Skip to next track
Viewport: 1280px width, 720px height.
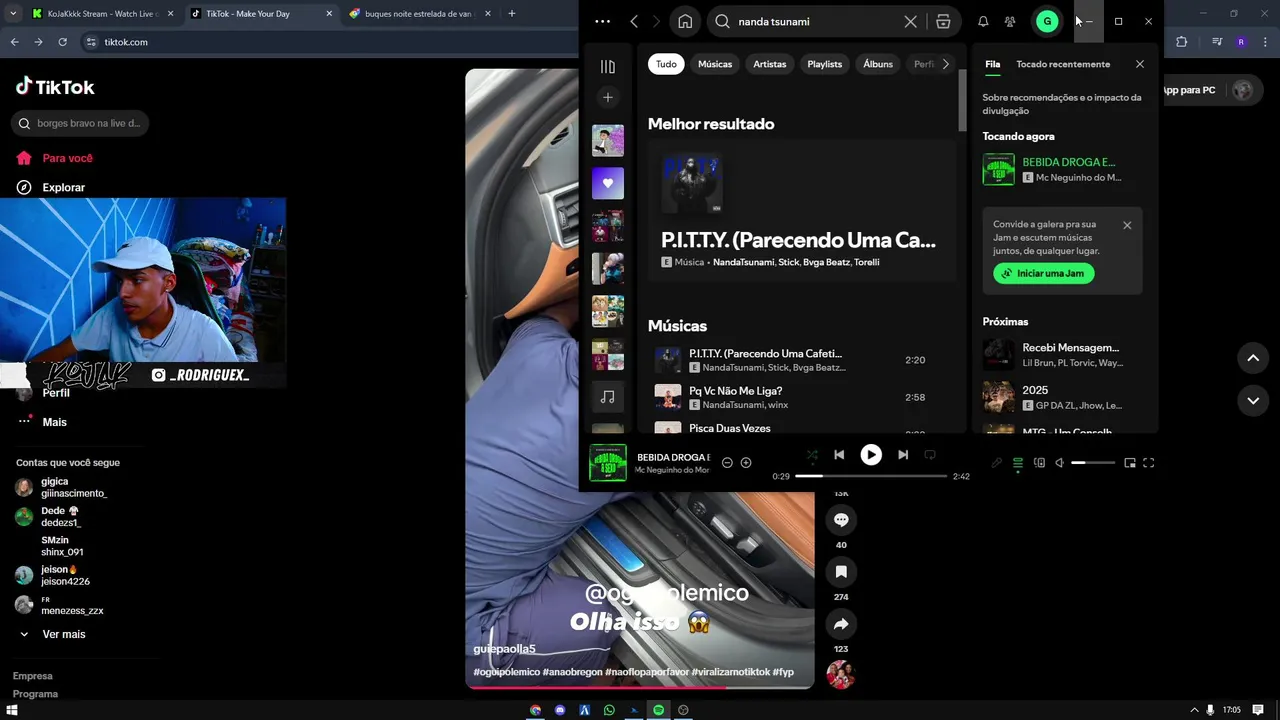[903, 455]
